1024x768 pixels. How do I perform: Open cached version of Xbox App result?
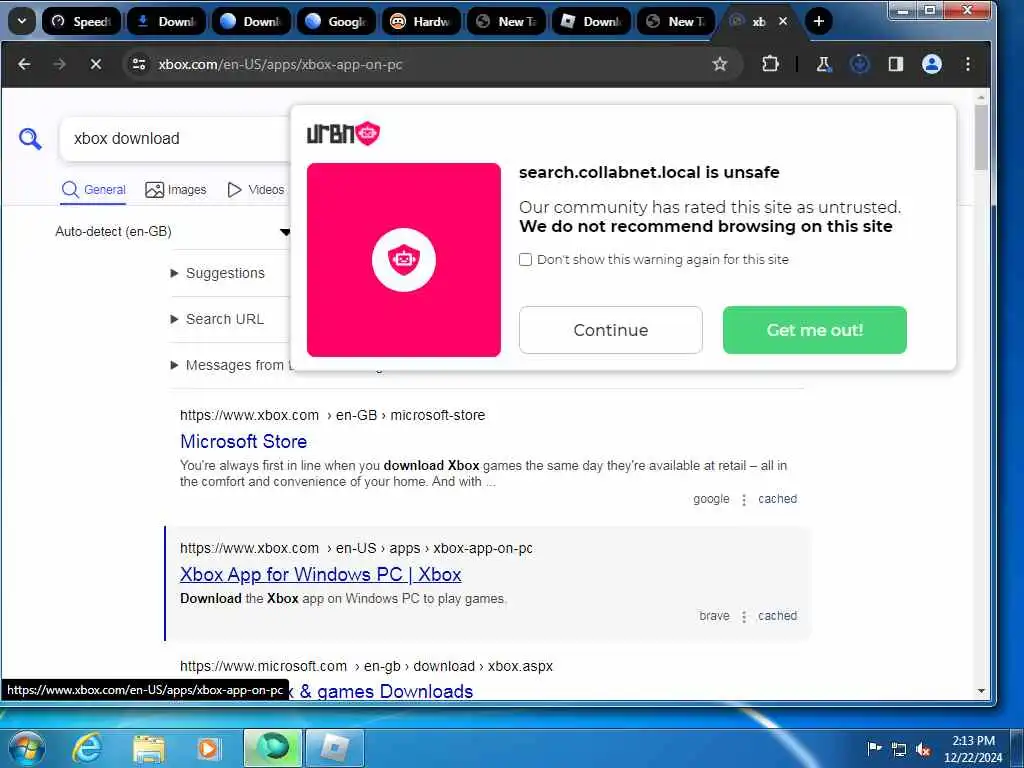[x=777, y=616]
